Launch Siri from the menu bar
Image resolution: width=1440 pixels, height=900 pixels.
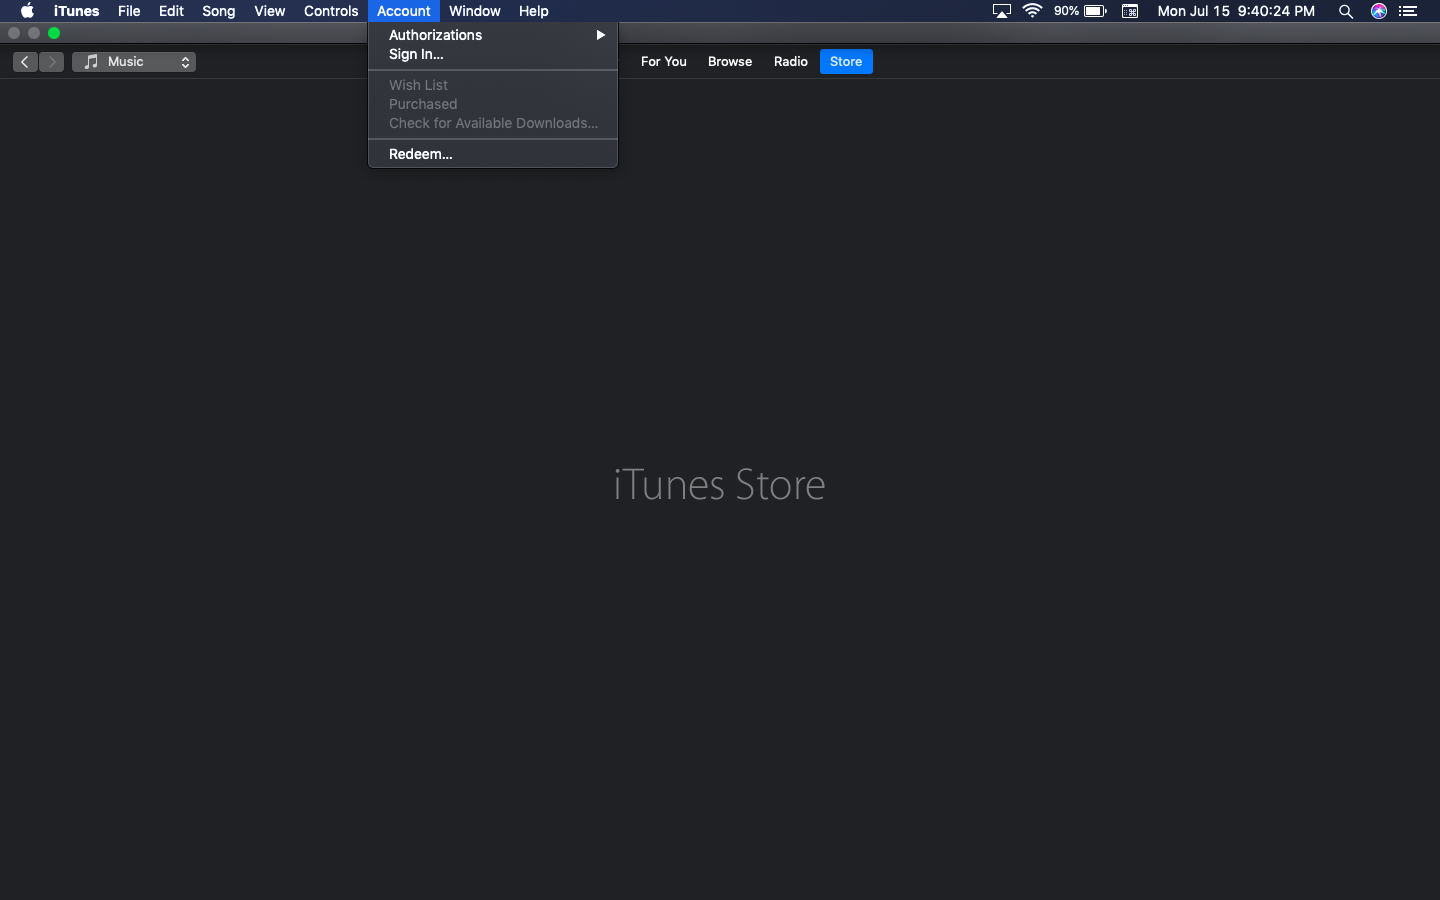pos(1379,11)
